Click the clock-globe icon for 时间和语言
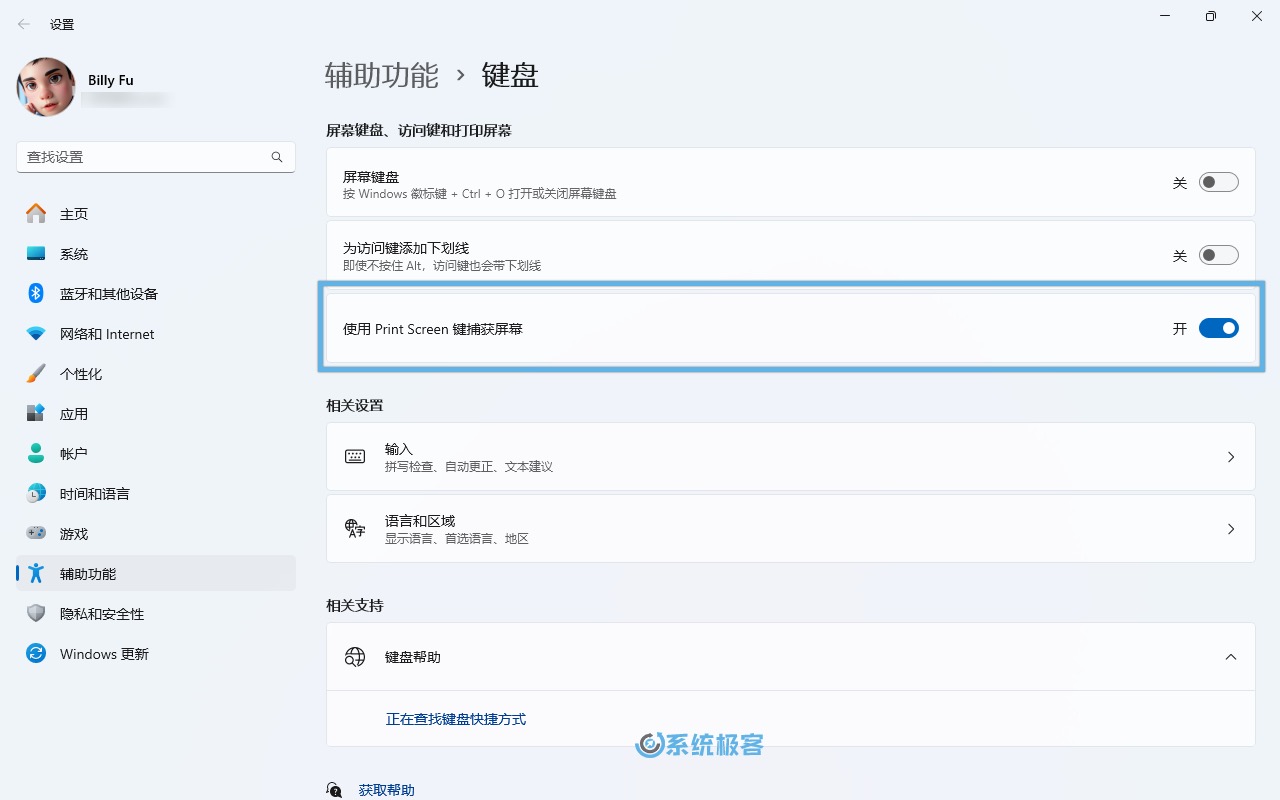The width and height of the screenshot is (1280, 800). 36,494
